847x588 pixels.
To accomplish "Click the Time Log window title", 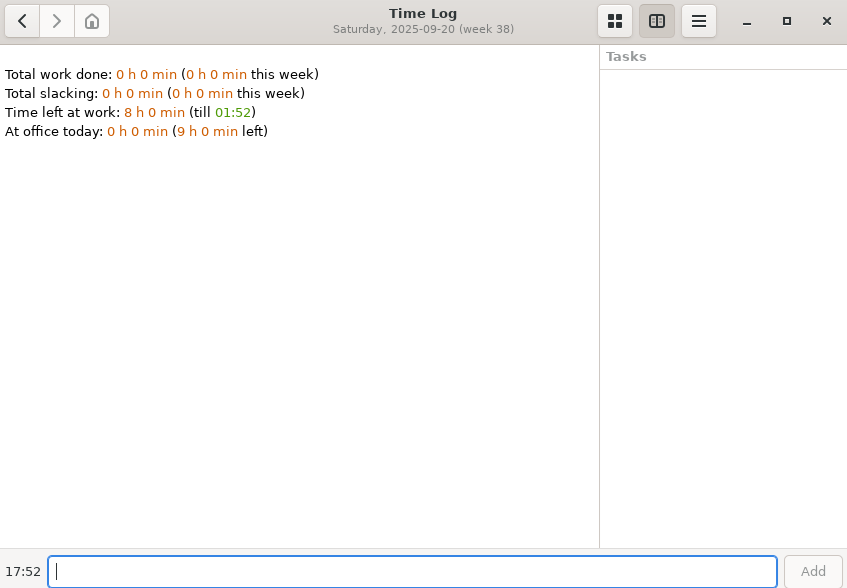I will tap(423, 13).
